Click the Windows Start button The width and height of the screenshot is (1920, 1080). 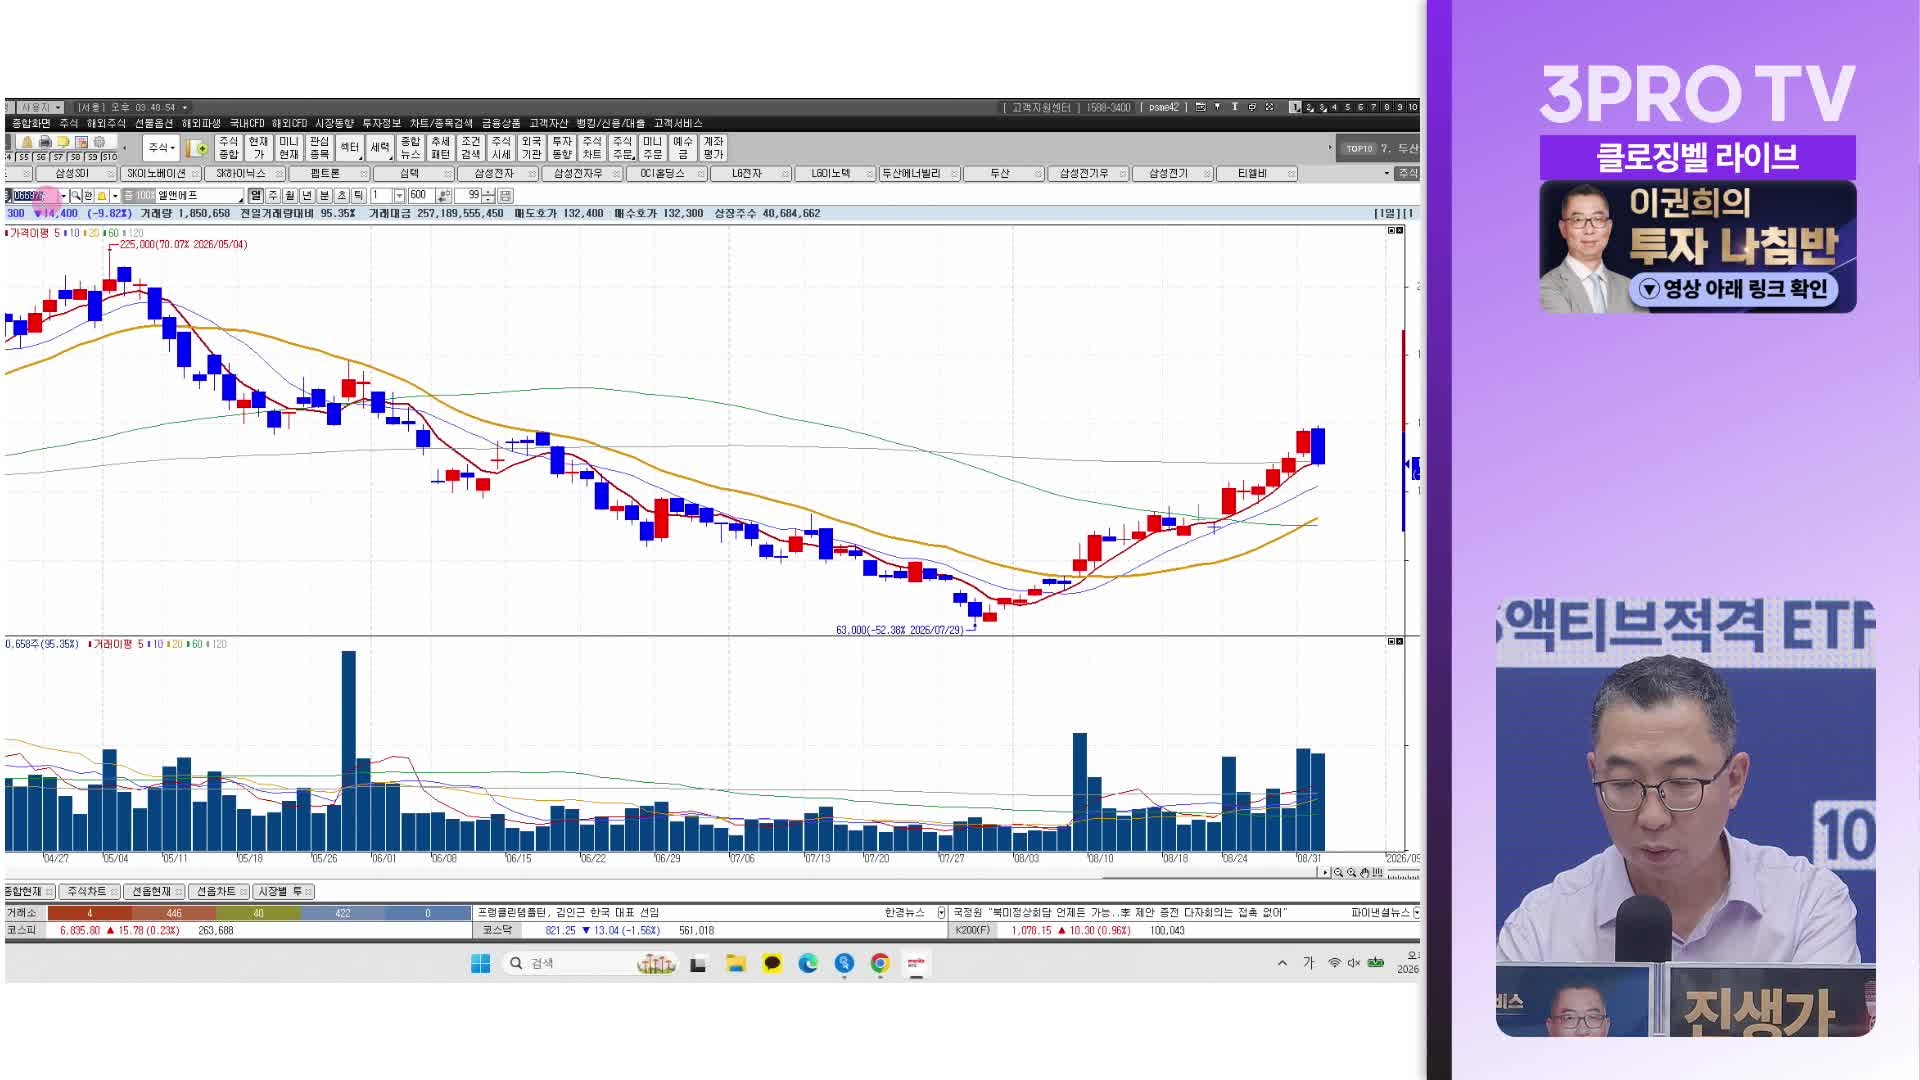tap(480, 963)
